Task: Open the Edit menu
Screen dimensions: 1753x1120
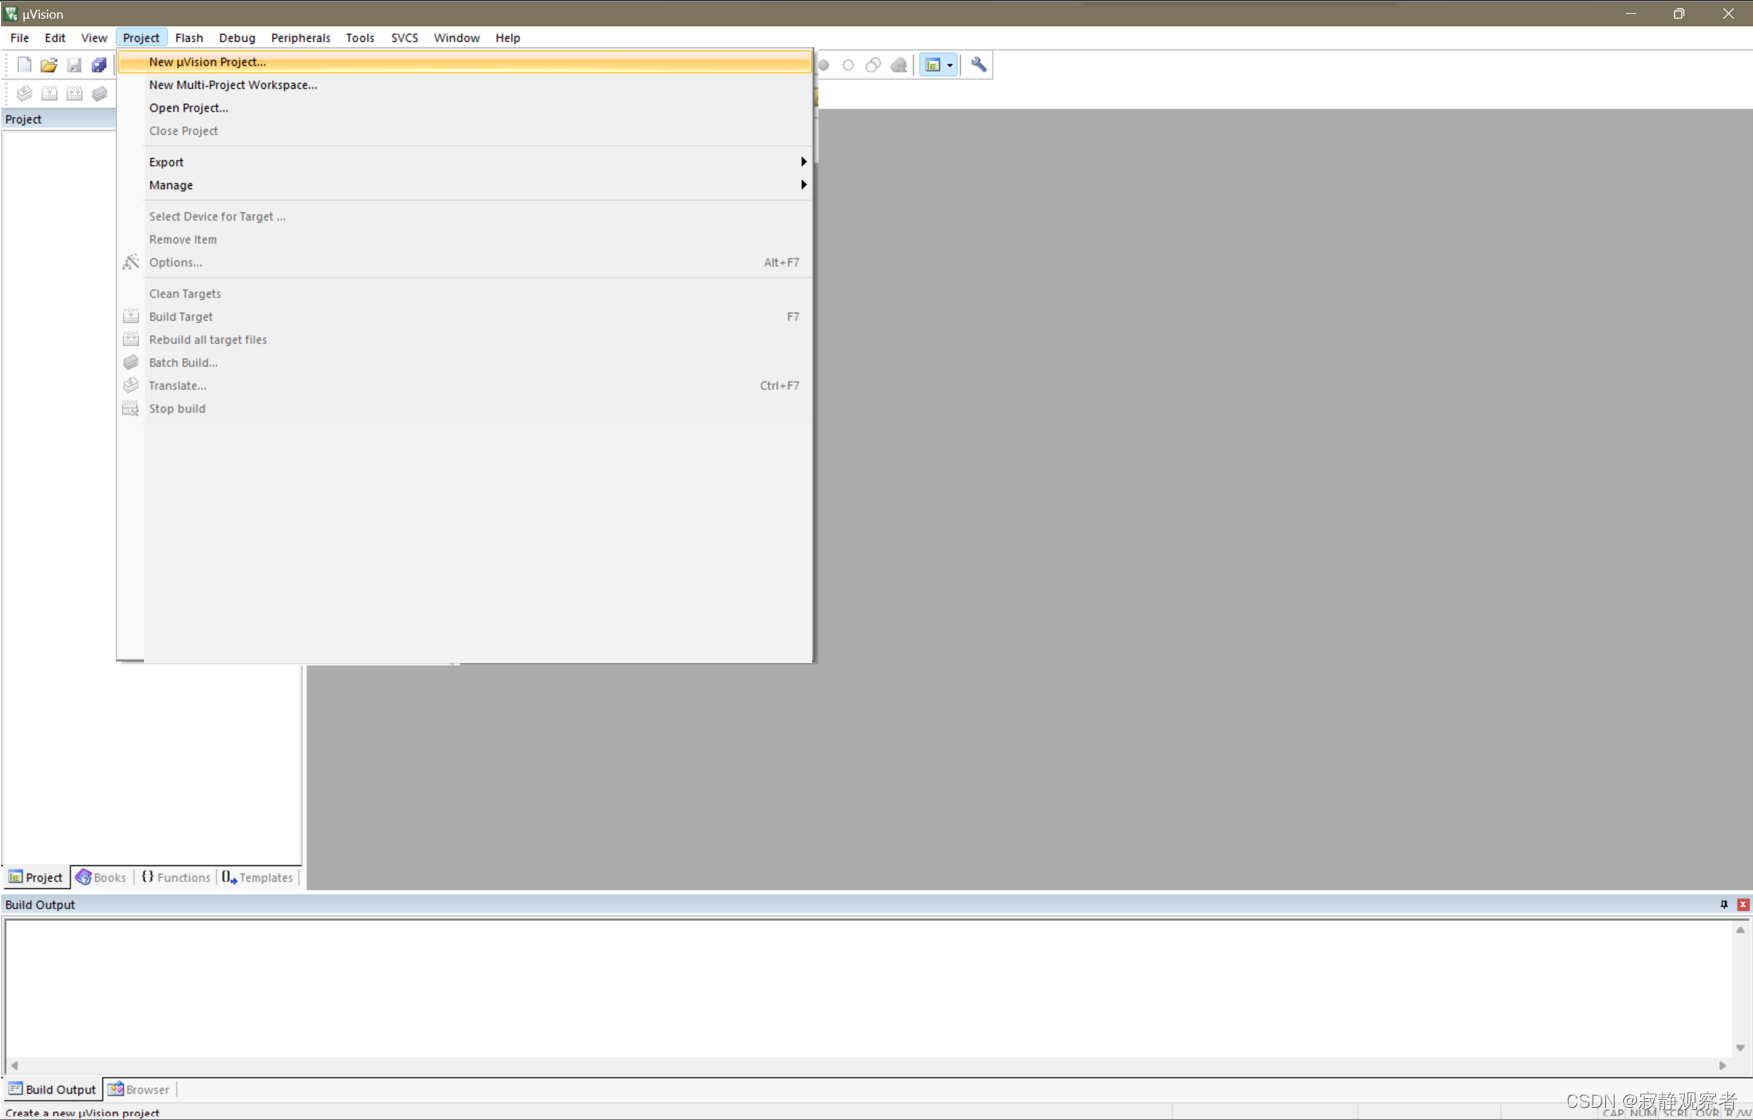Action: (55, 38)
